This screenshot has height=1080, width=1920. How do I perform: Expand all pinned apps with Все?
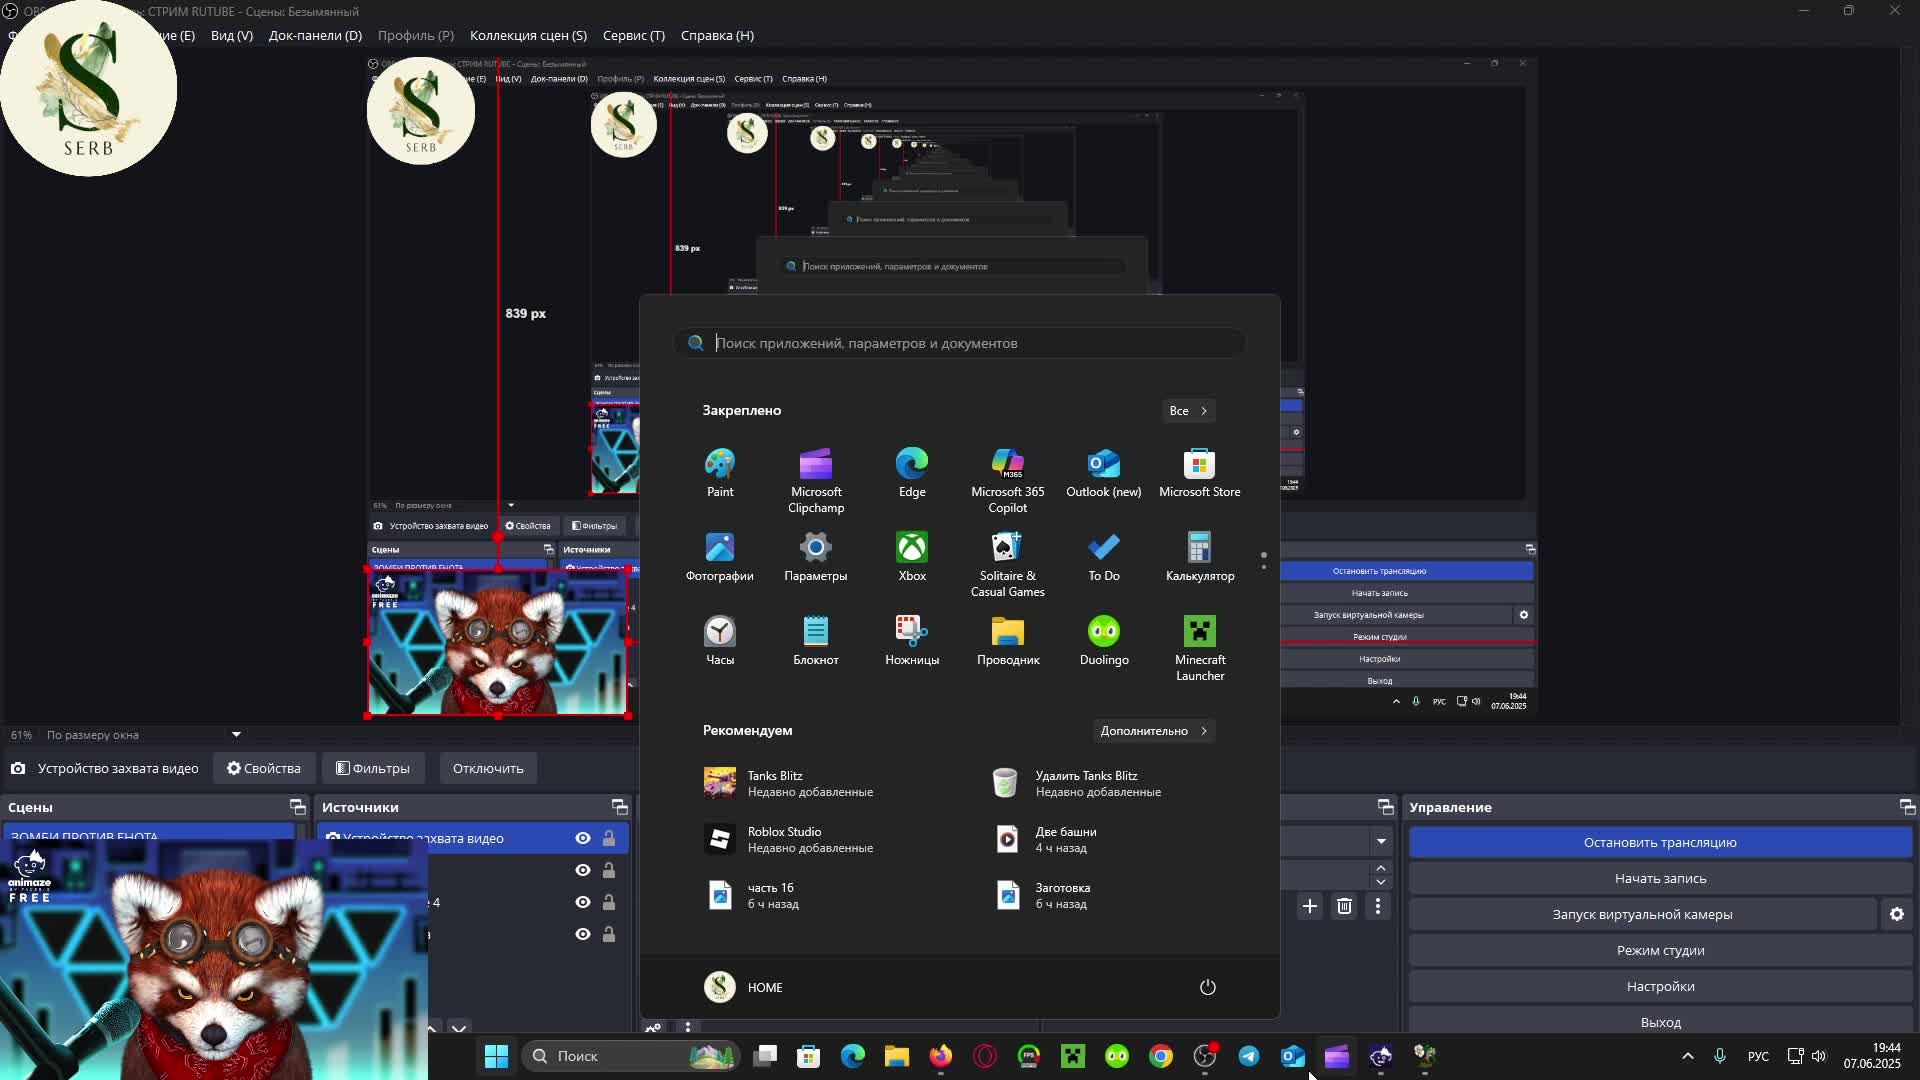coord(1187,411)
